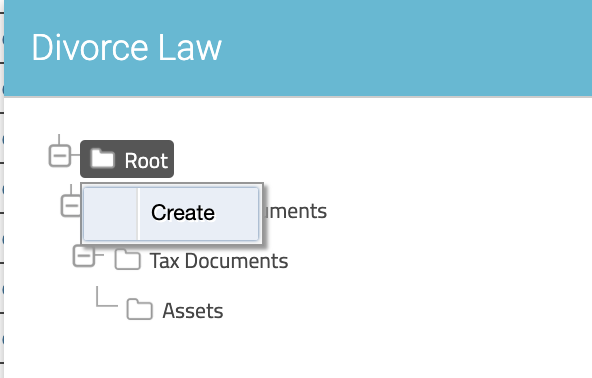Image resolution: width=592 pixels, height=378 pixels.
Task: Click the Divorce Law header title
Action: pyautogui.click(x=127, y=48)
